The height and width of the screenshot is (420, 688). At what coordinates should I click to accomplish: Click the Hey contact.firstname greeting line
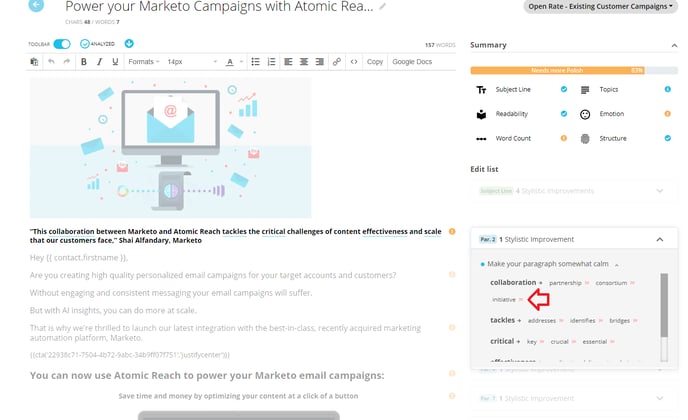click(x=79, y=258)
